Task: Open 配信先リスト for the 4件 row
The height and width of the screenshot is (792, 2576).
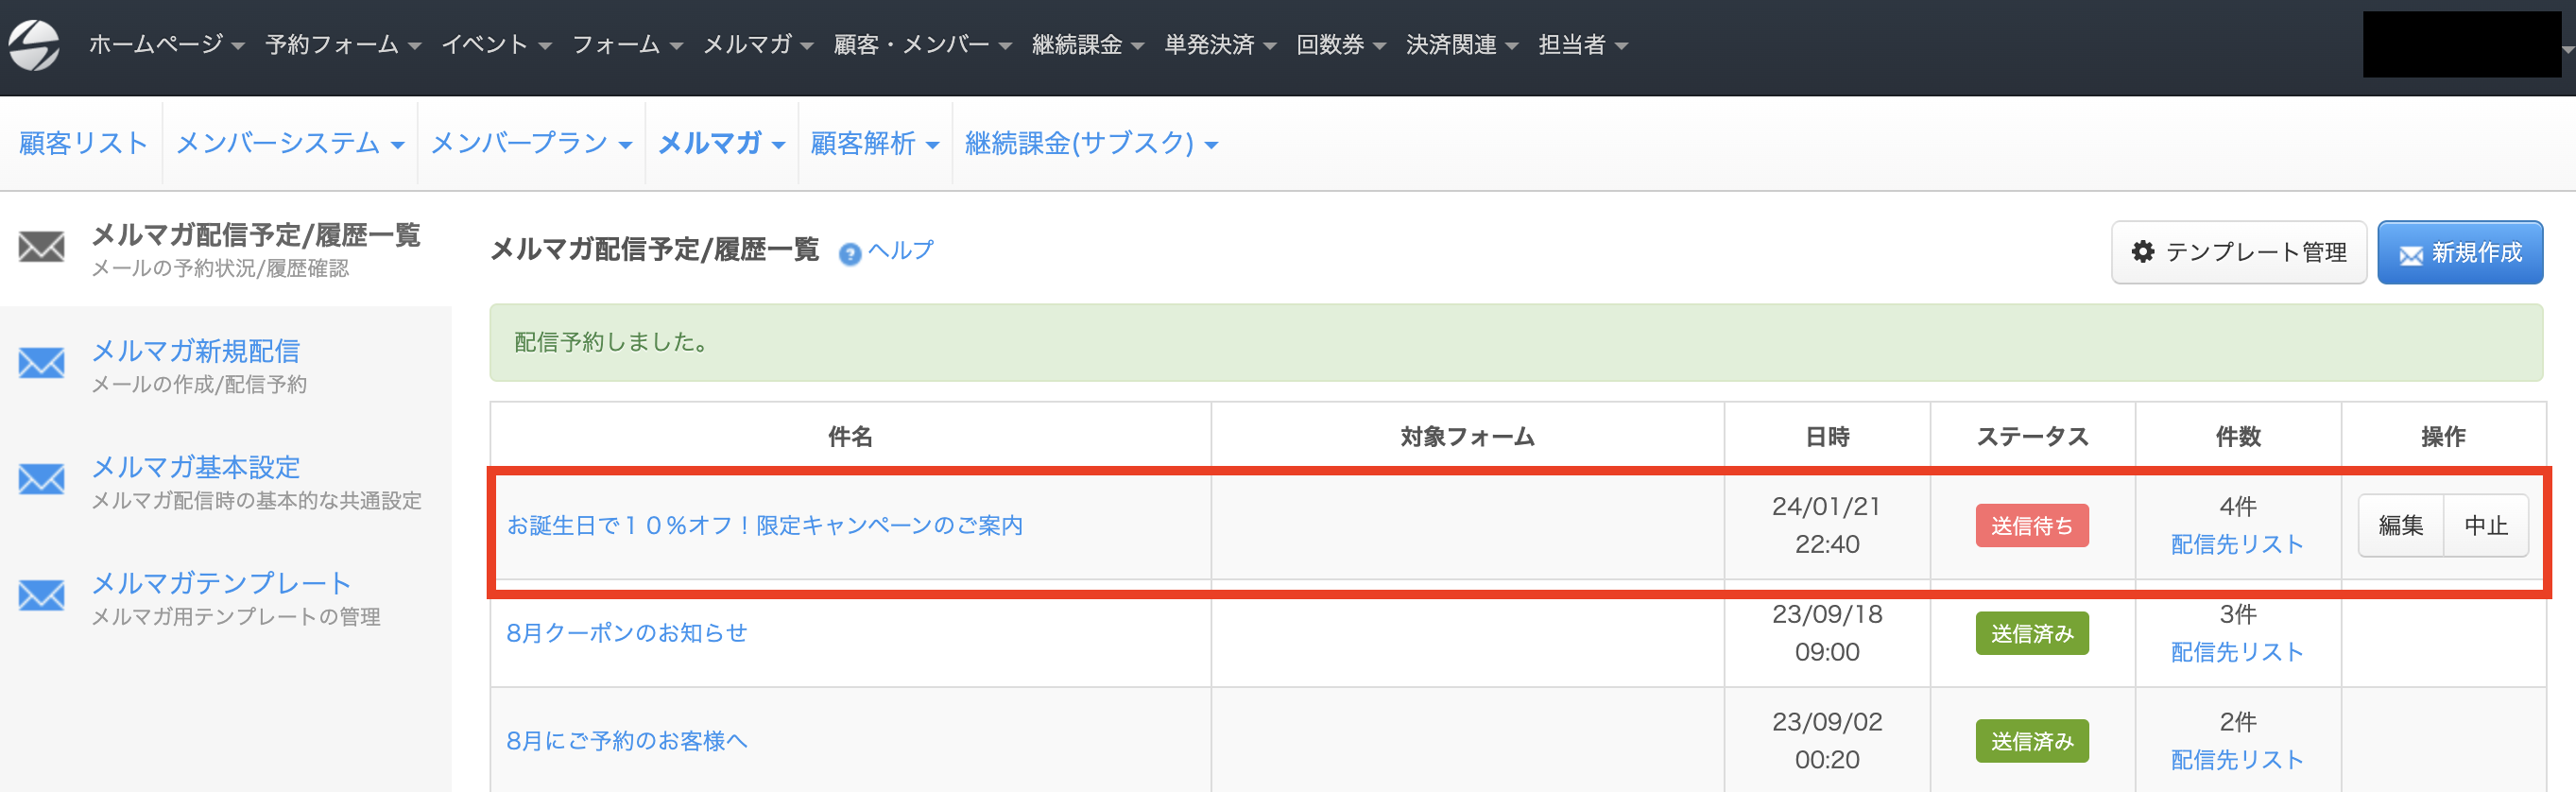Action: click(2237, 544)
